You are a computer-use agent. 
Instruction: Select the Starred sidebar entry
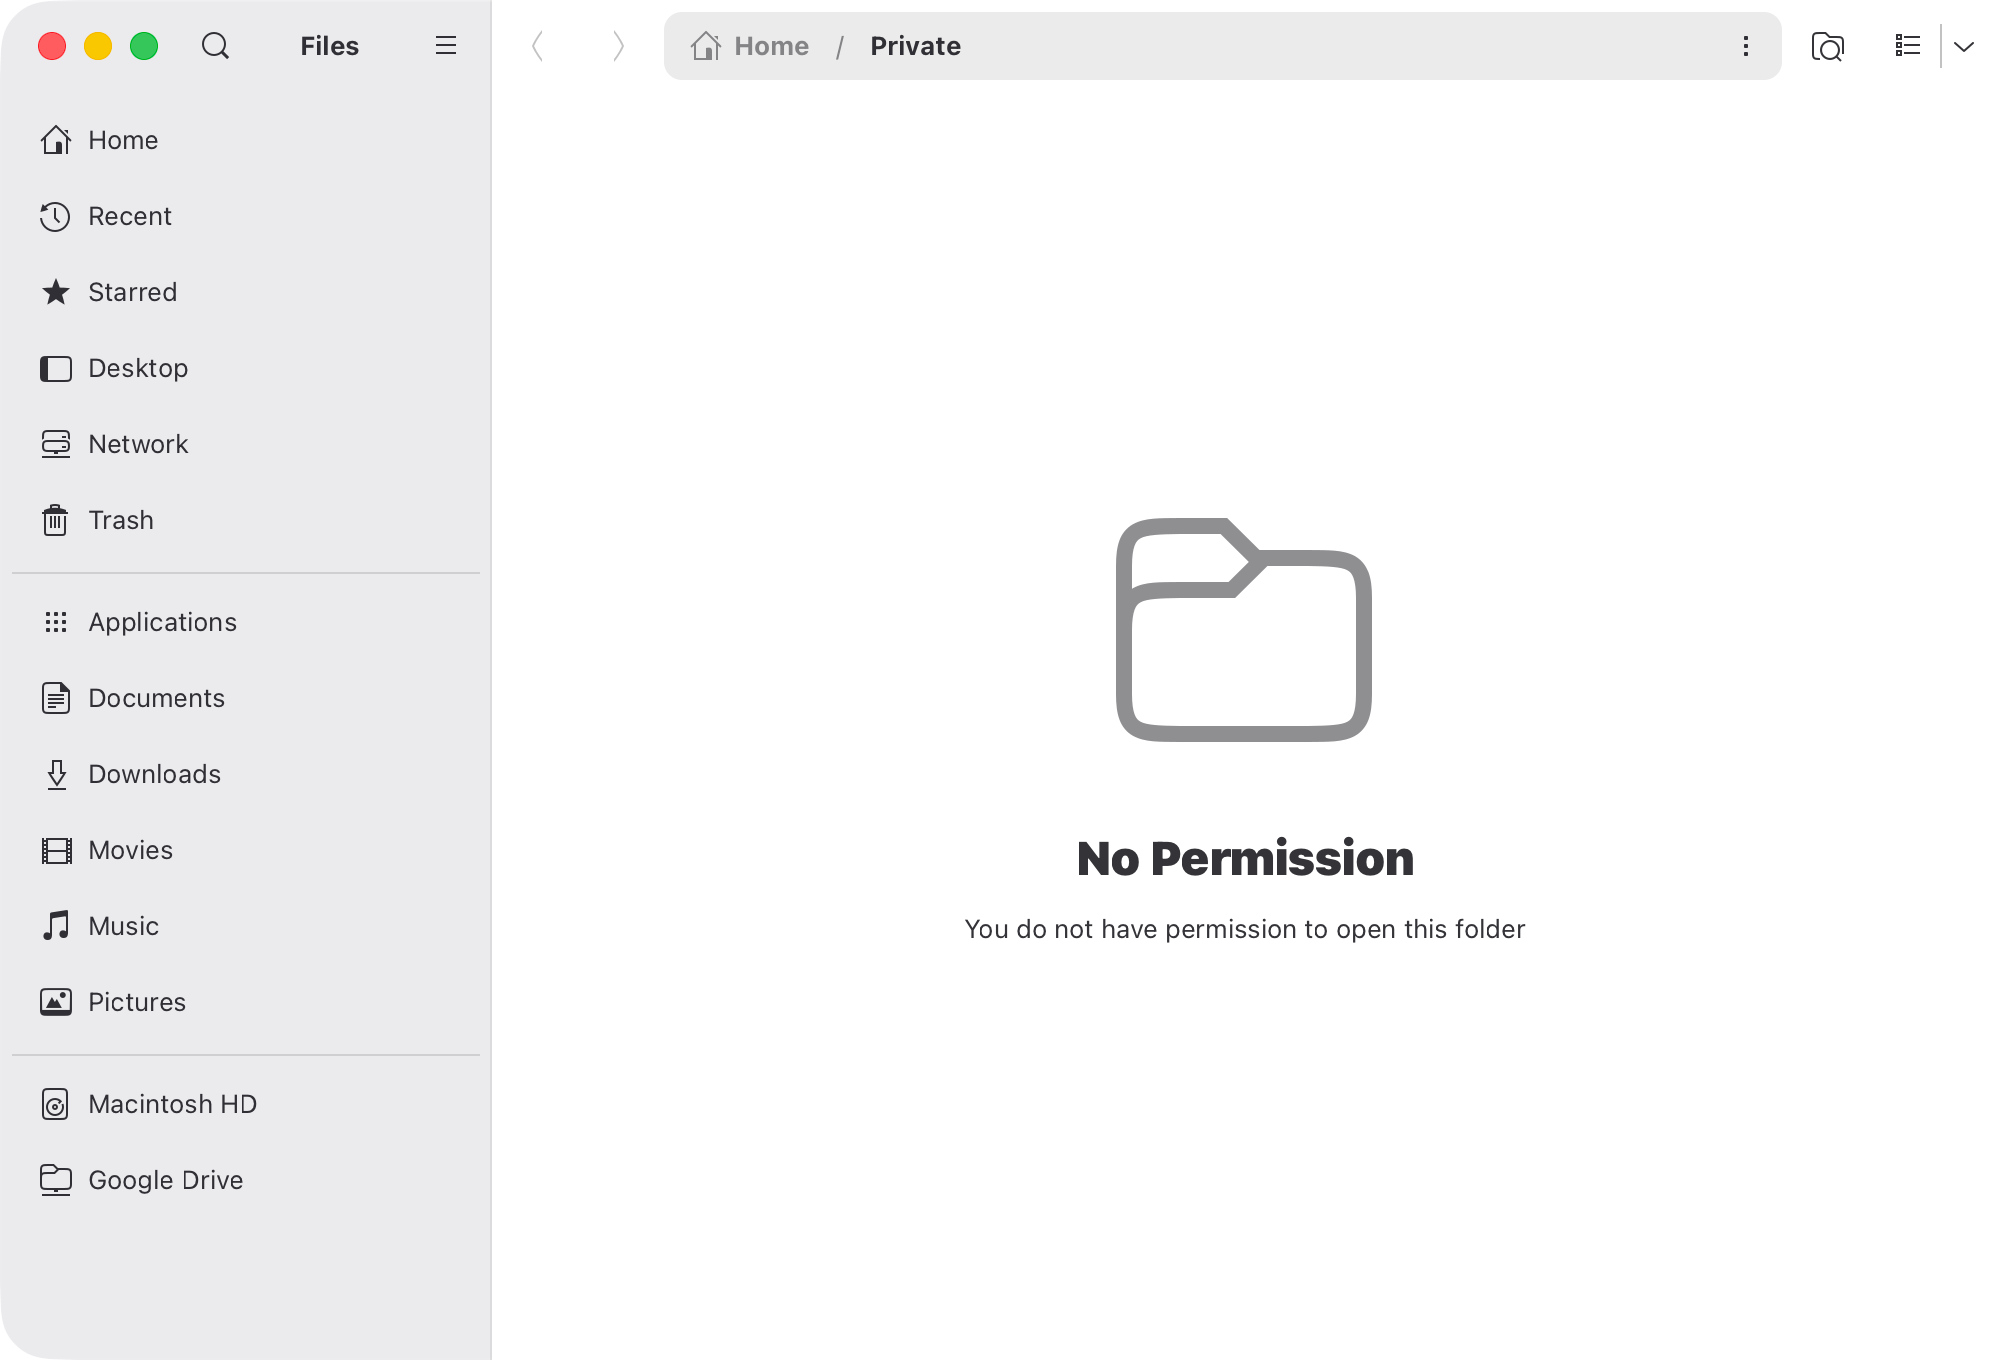[133, 292]
